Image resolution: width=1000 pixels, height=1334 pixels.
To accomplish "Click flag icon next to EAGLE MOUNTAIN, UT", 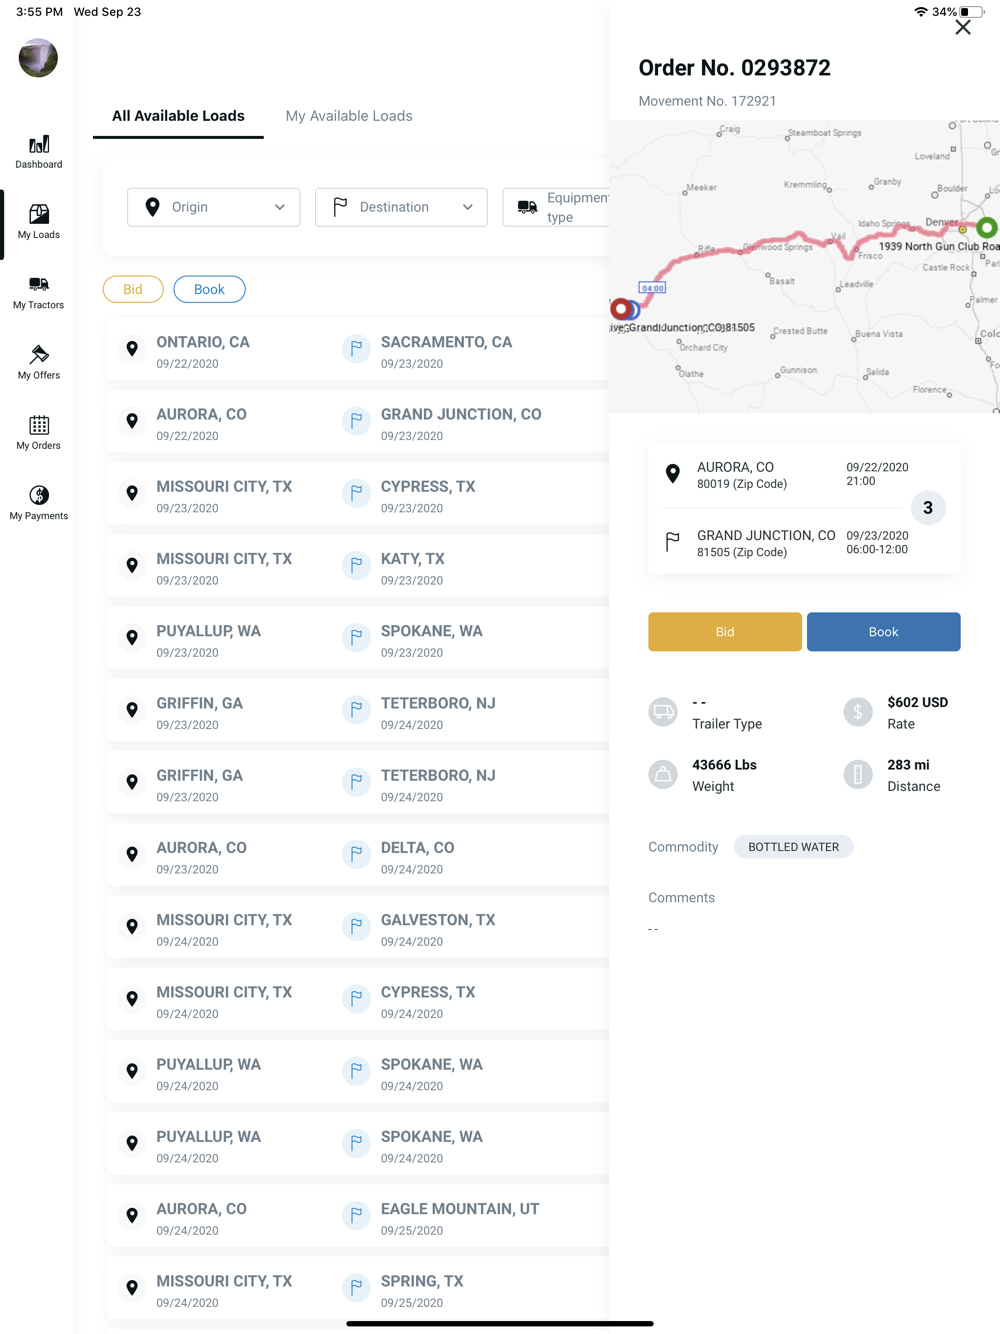I will 356,1215.
